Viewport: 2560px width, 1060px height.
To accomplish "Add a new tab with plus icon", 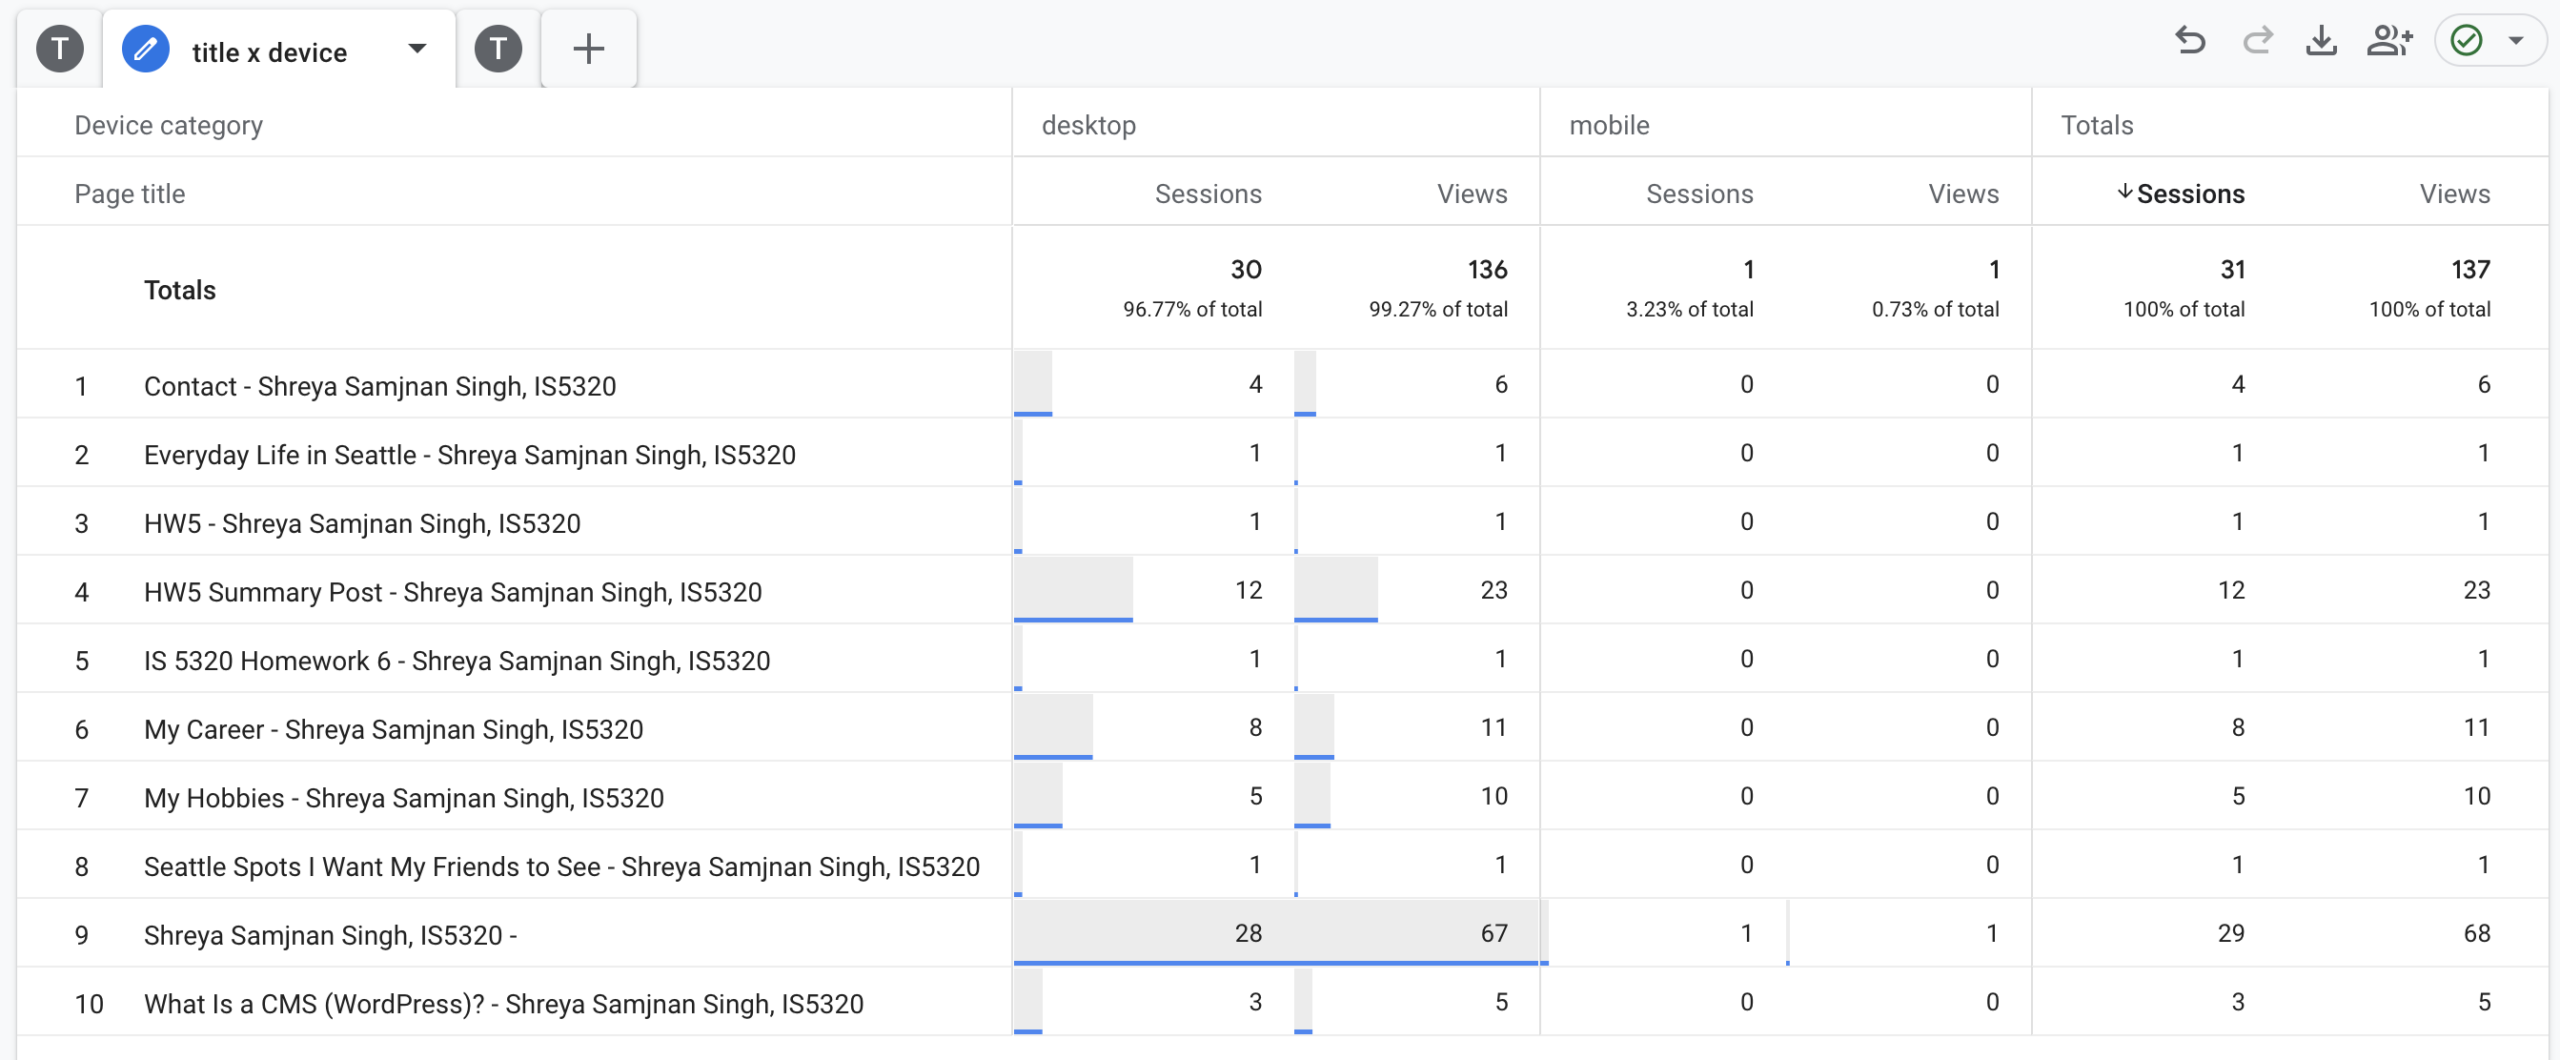I will tap(588, 49).
